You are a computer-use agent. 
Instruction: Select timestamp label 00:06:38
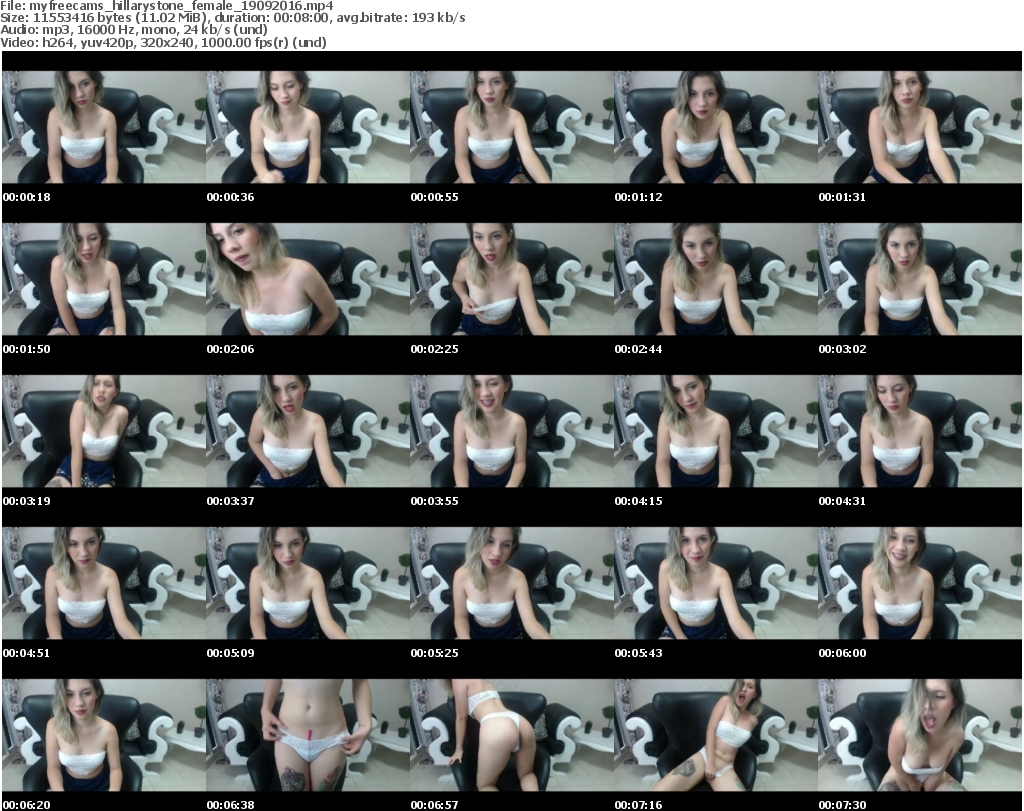(x=231, y=805)
